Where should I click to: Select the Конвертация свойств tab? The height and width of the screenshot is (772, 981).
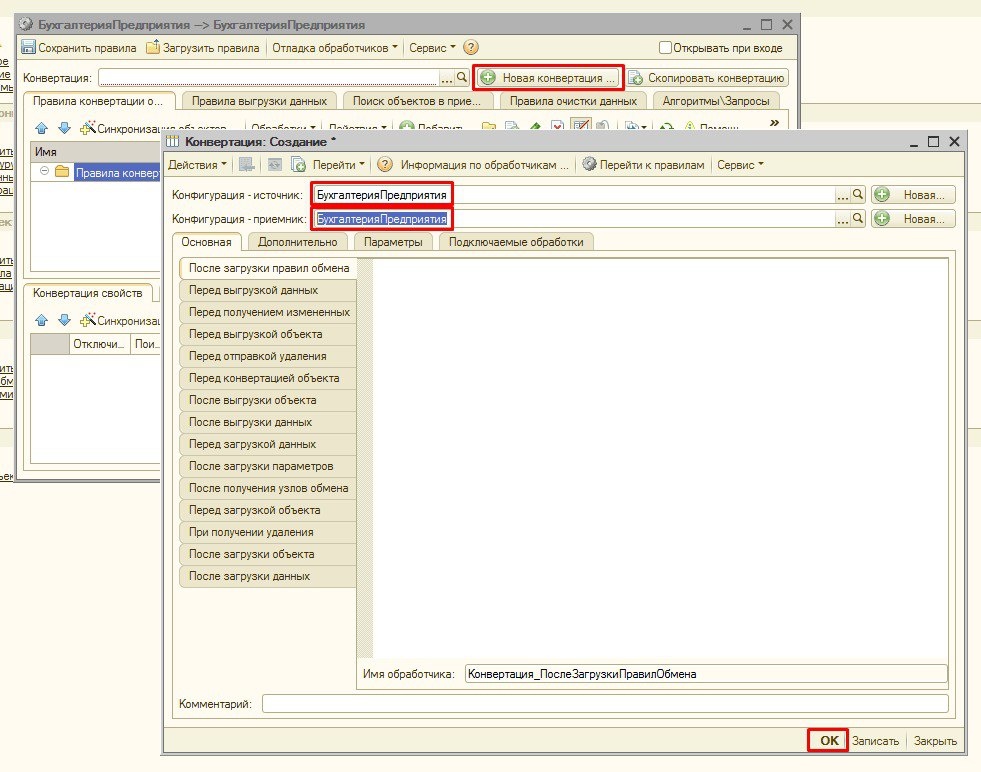(x=88, y=293)
